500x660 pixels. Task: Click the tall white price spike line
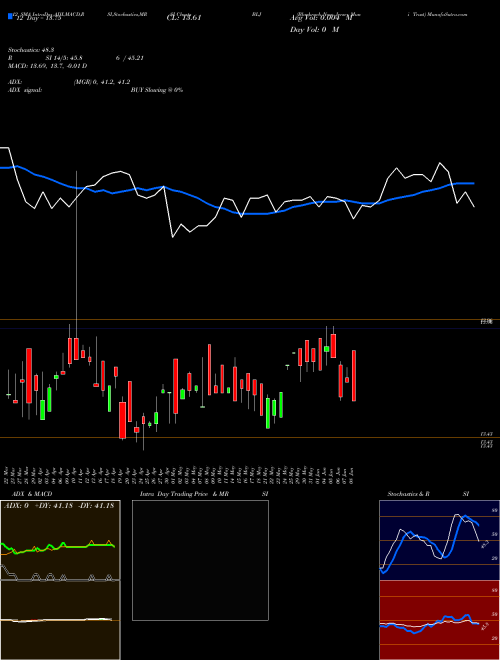(76, 255)
